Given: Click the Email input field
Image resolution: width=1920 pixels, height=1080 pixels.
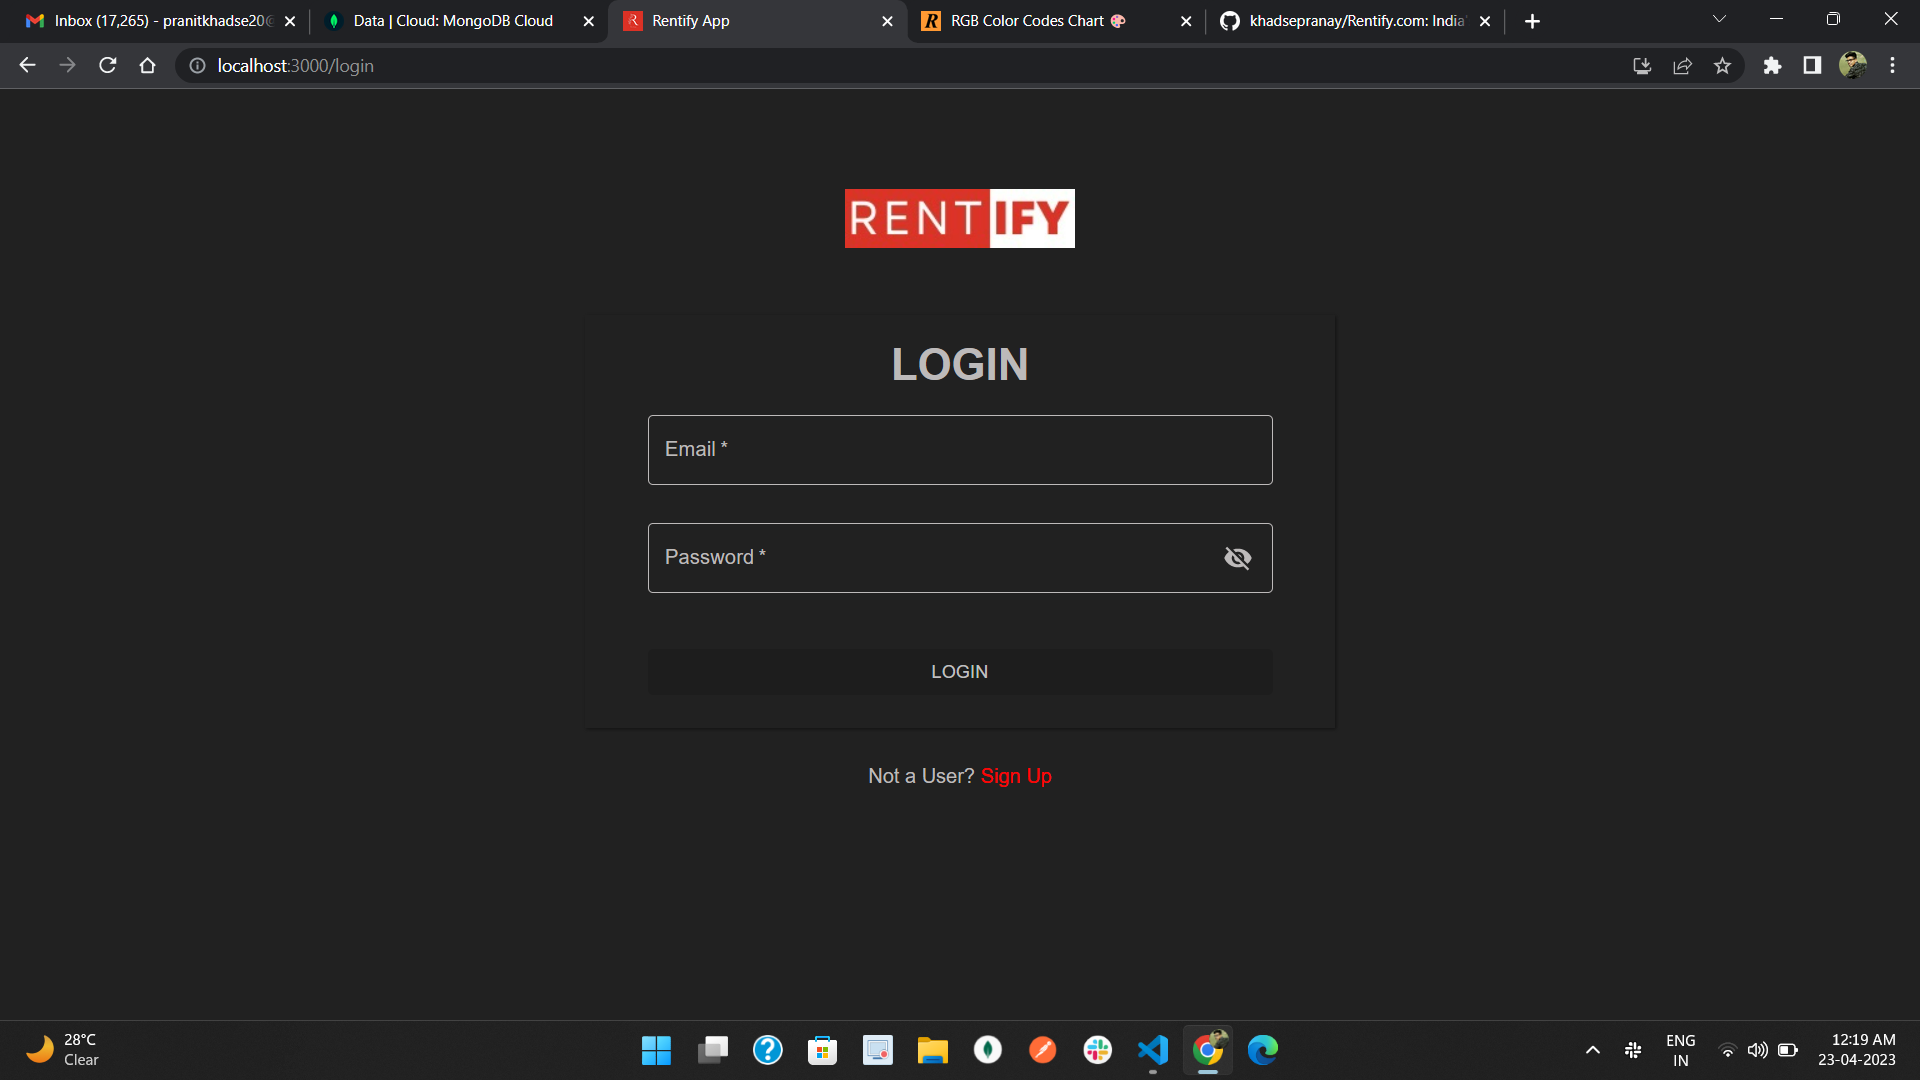Looking at the screenshot, I should coord(959,450).
